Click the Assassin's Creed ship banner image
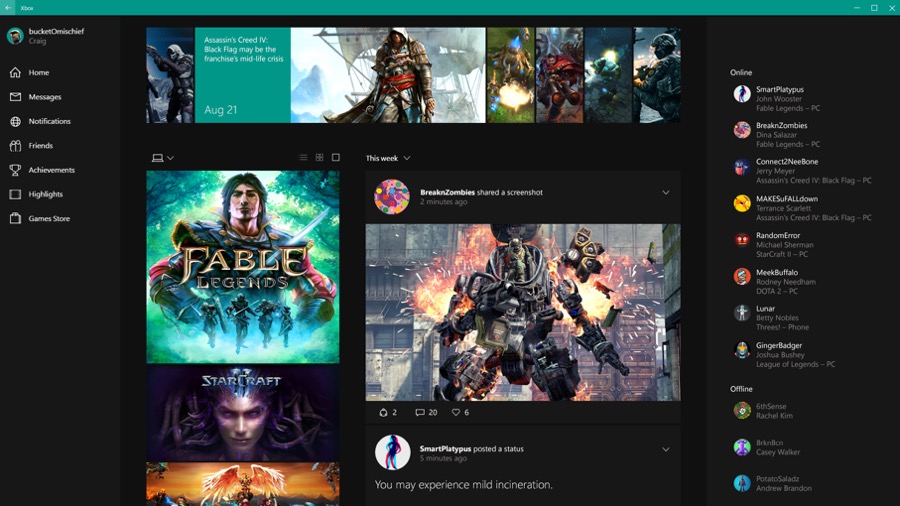This screenshot has height=506, width=900. coord(388,75)
